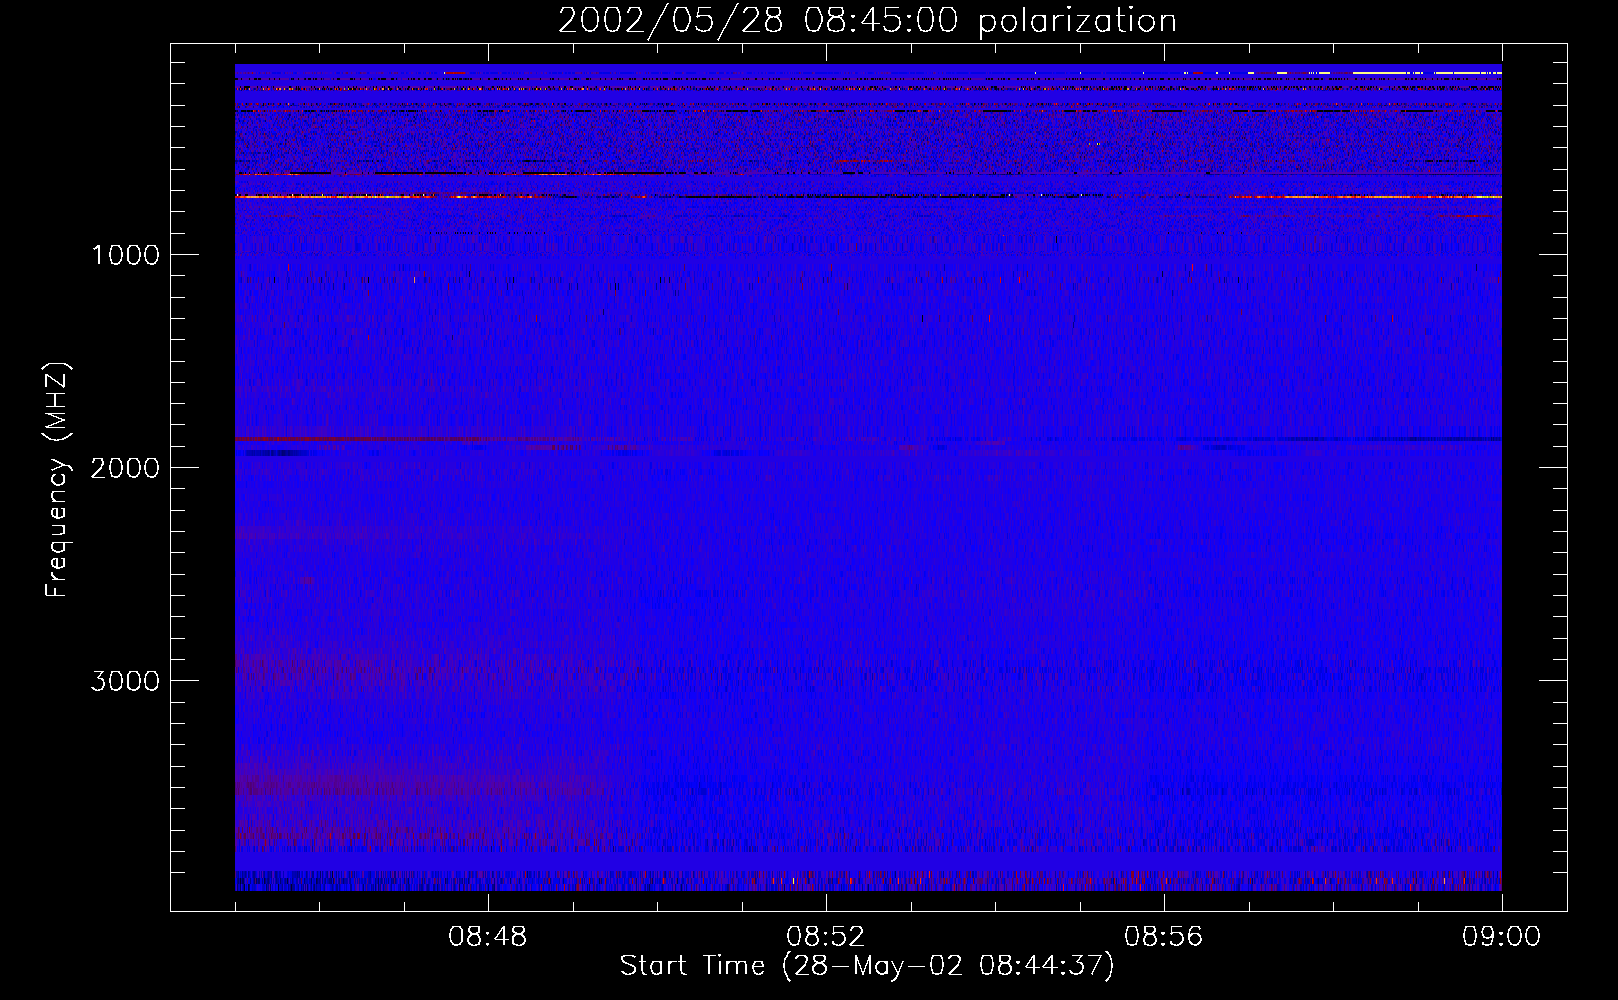The image size is (1618, 1000).
Task: Select the 'Start Time (28-May-02 08:44:37)' label
Action: [867, 966]
